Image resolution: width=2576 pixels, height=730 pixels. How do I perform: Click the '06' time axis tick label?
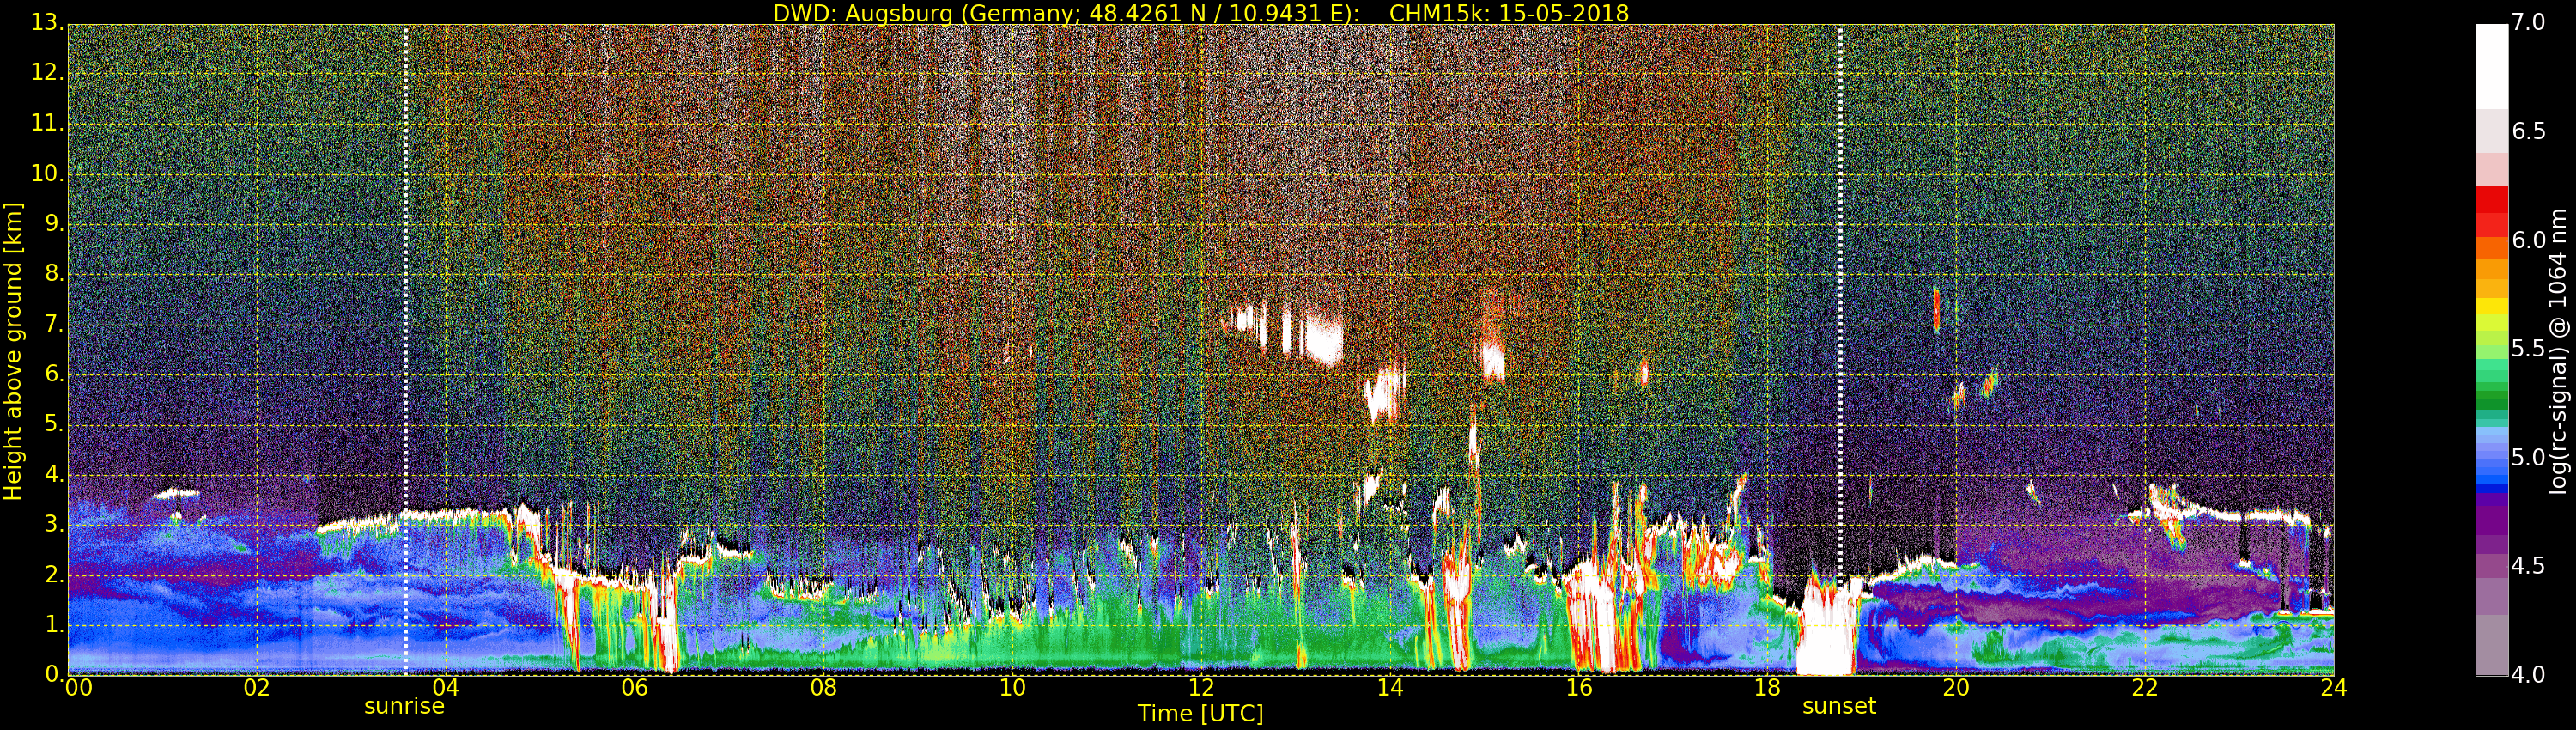pyautogui.click(x=635, y=688)
